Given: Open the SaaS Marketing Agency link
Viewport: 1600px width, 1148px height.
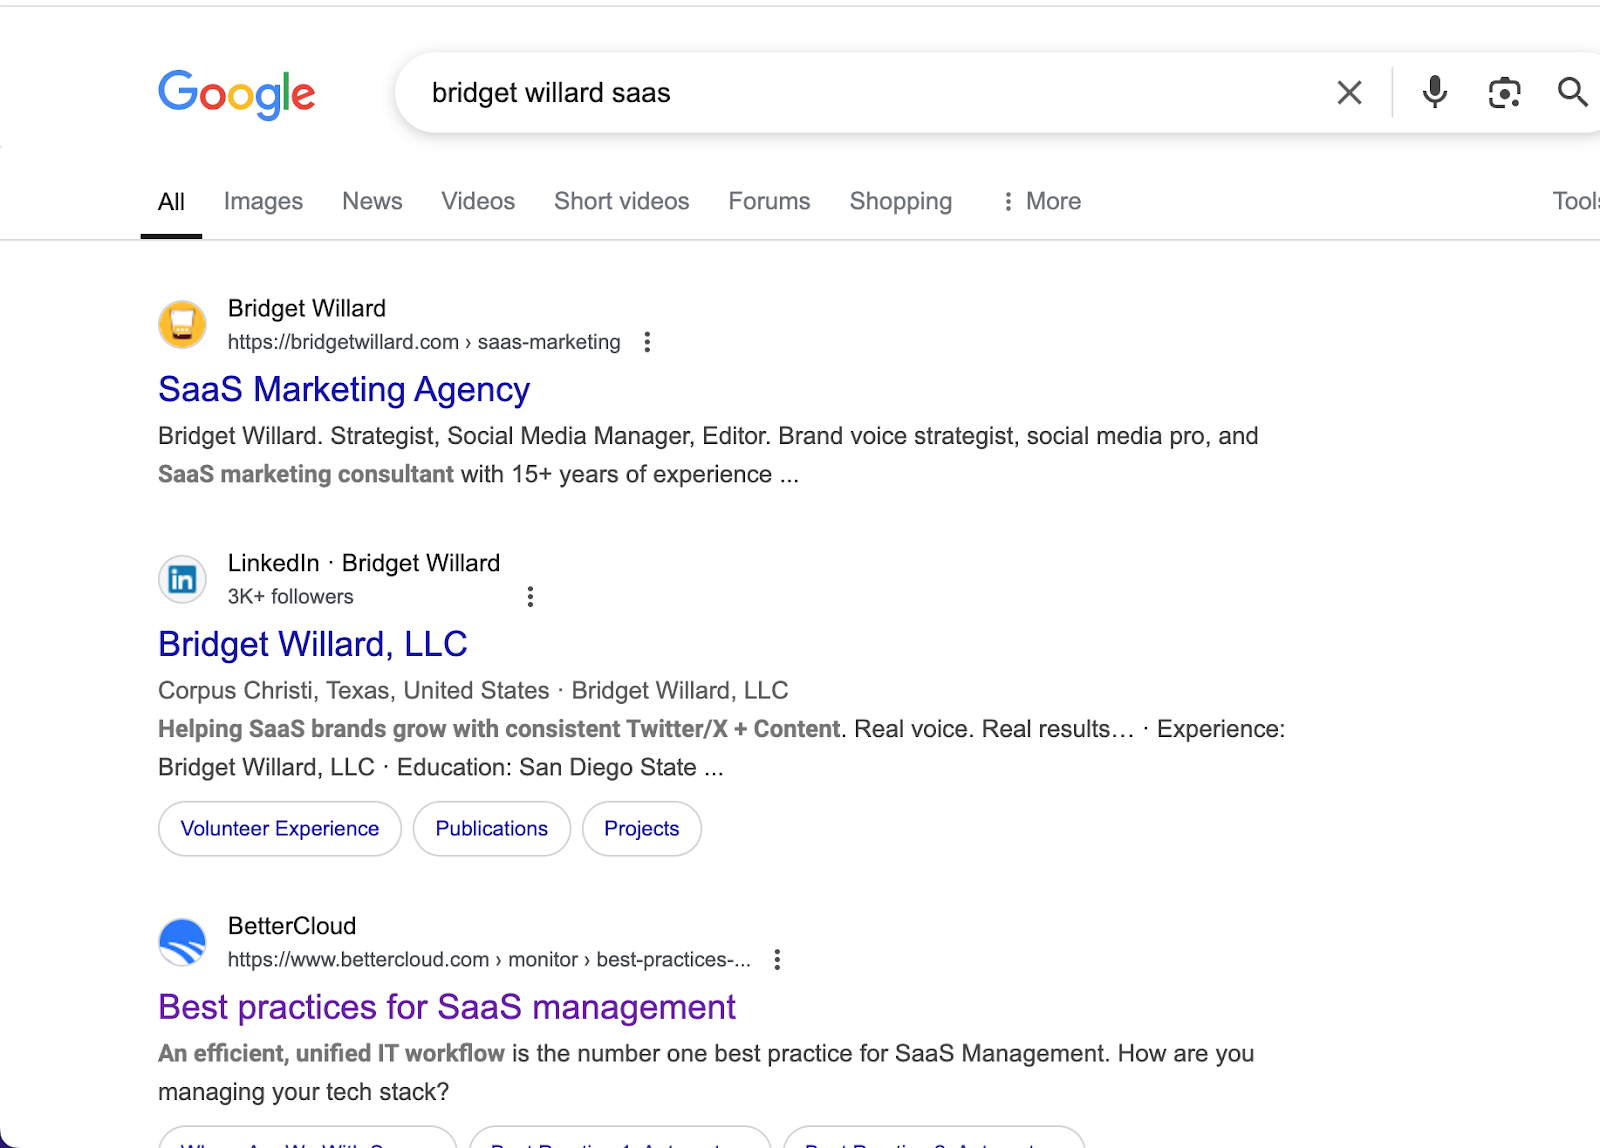Looking at the screenshot, I should coord(344,390).
